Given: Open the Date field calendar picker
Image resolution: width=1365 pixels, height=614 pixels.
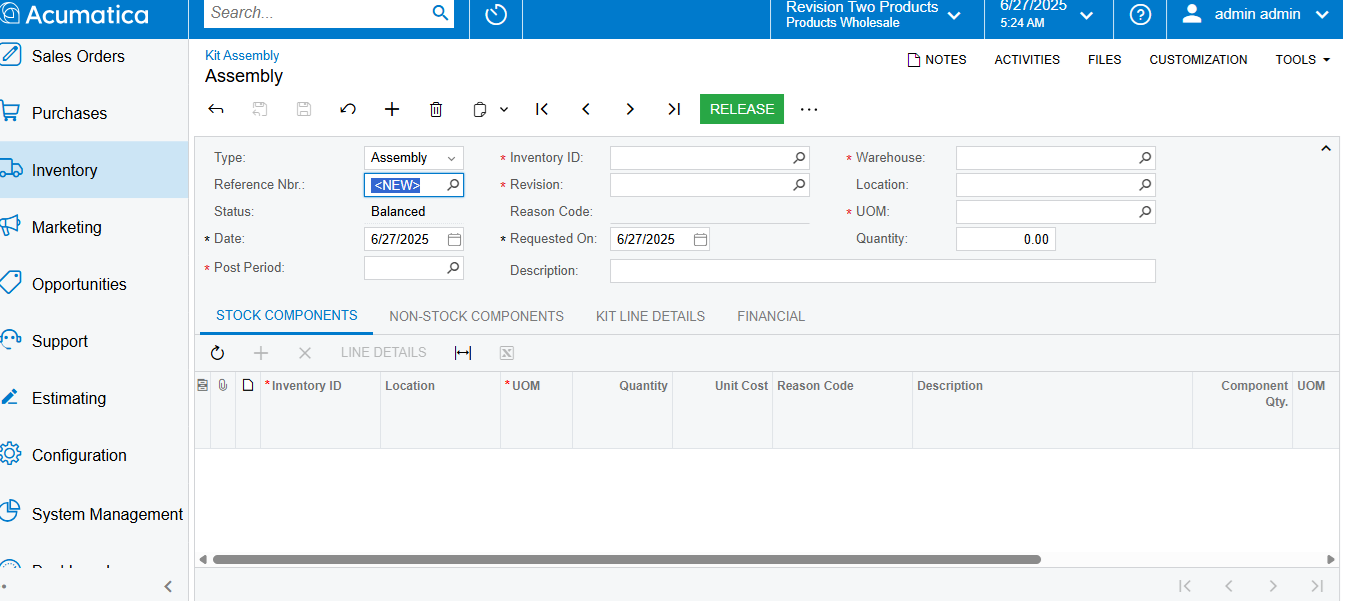Looking at the screenshot, I should (x=454, y=239).
